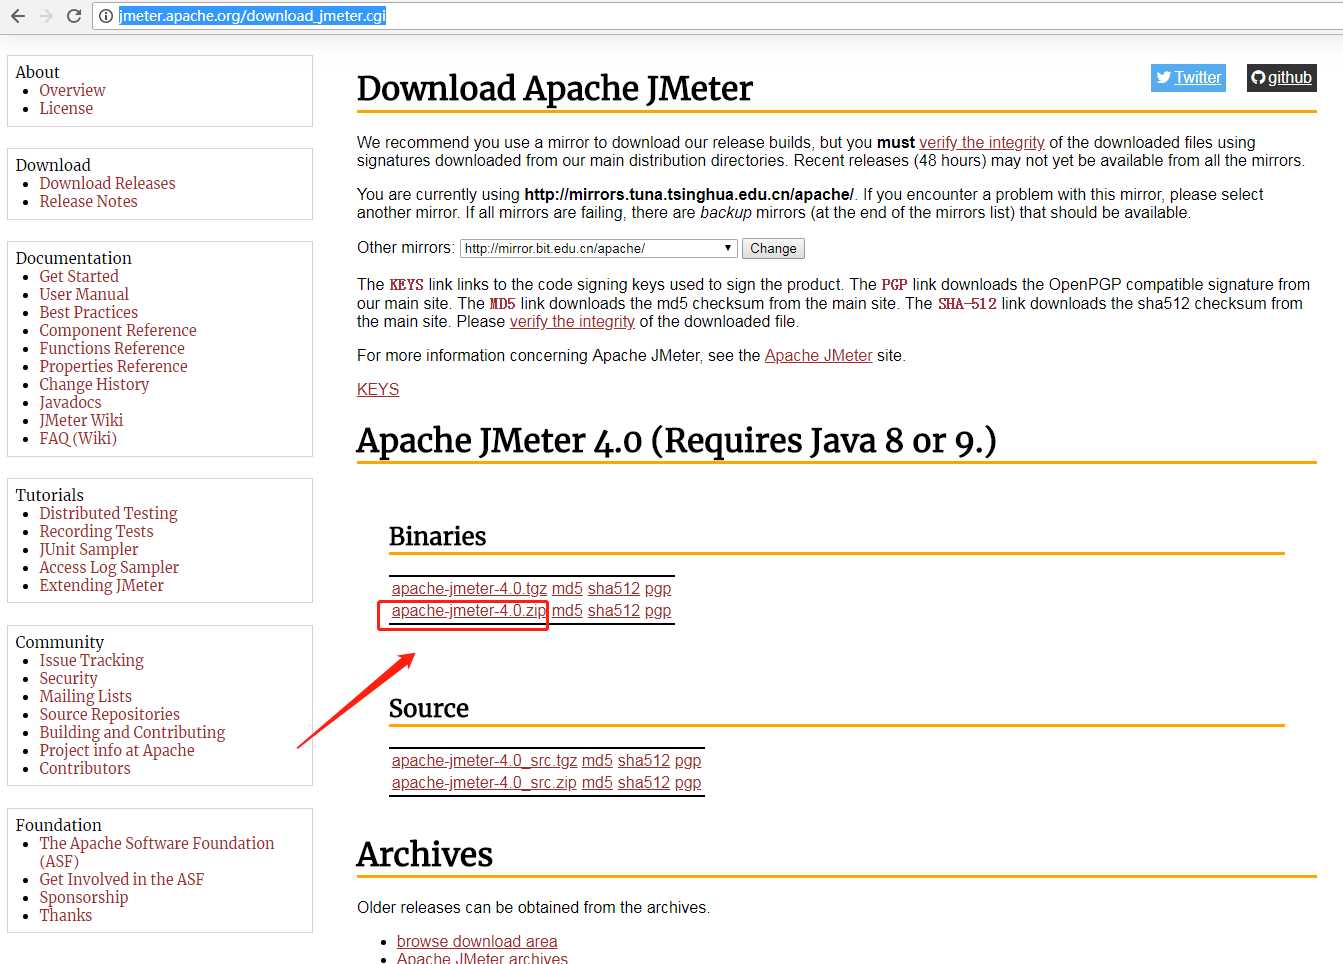
Task: Open the github button link
Action: click(x=1281, y=77)
